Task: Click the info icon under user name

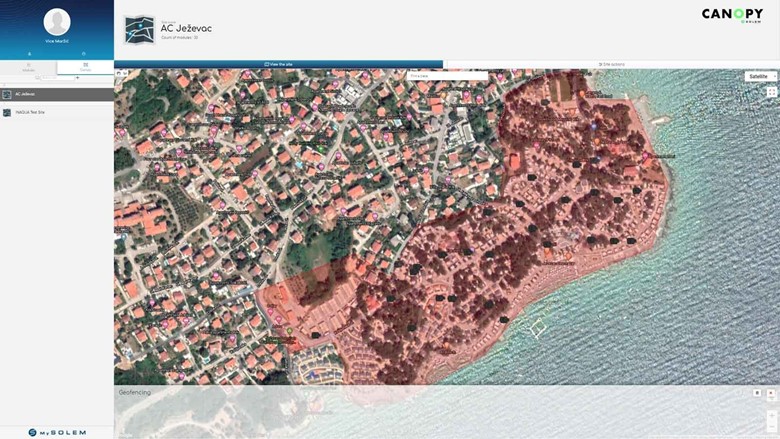Action: (84, 53)
